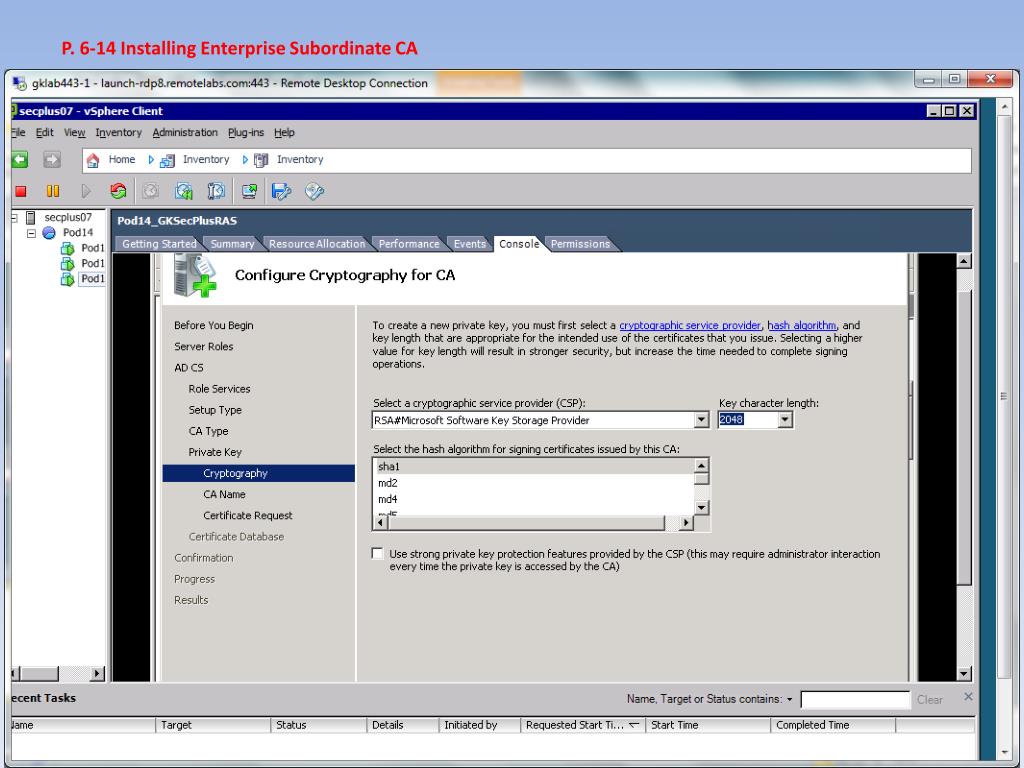Image resolution: width=1024 pixels, height=768 pixels.
Task: Click the console pane scroll down arrow
Action: coord(964,673)
